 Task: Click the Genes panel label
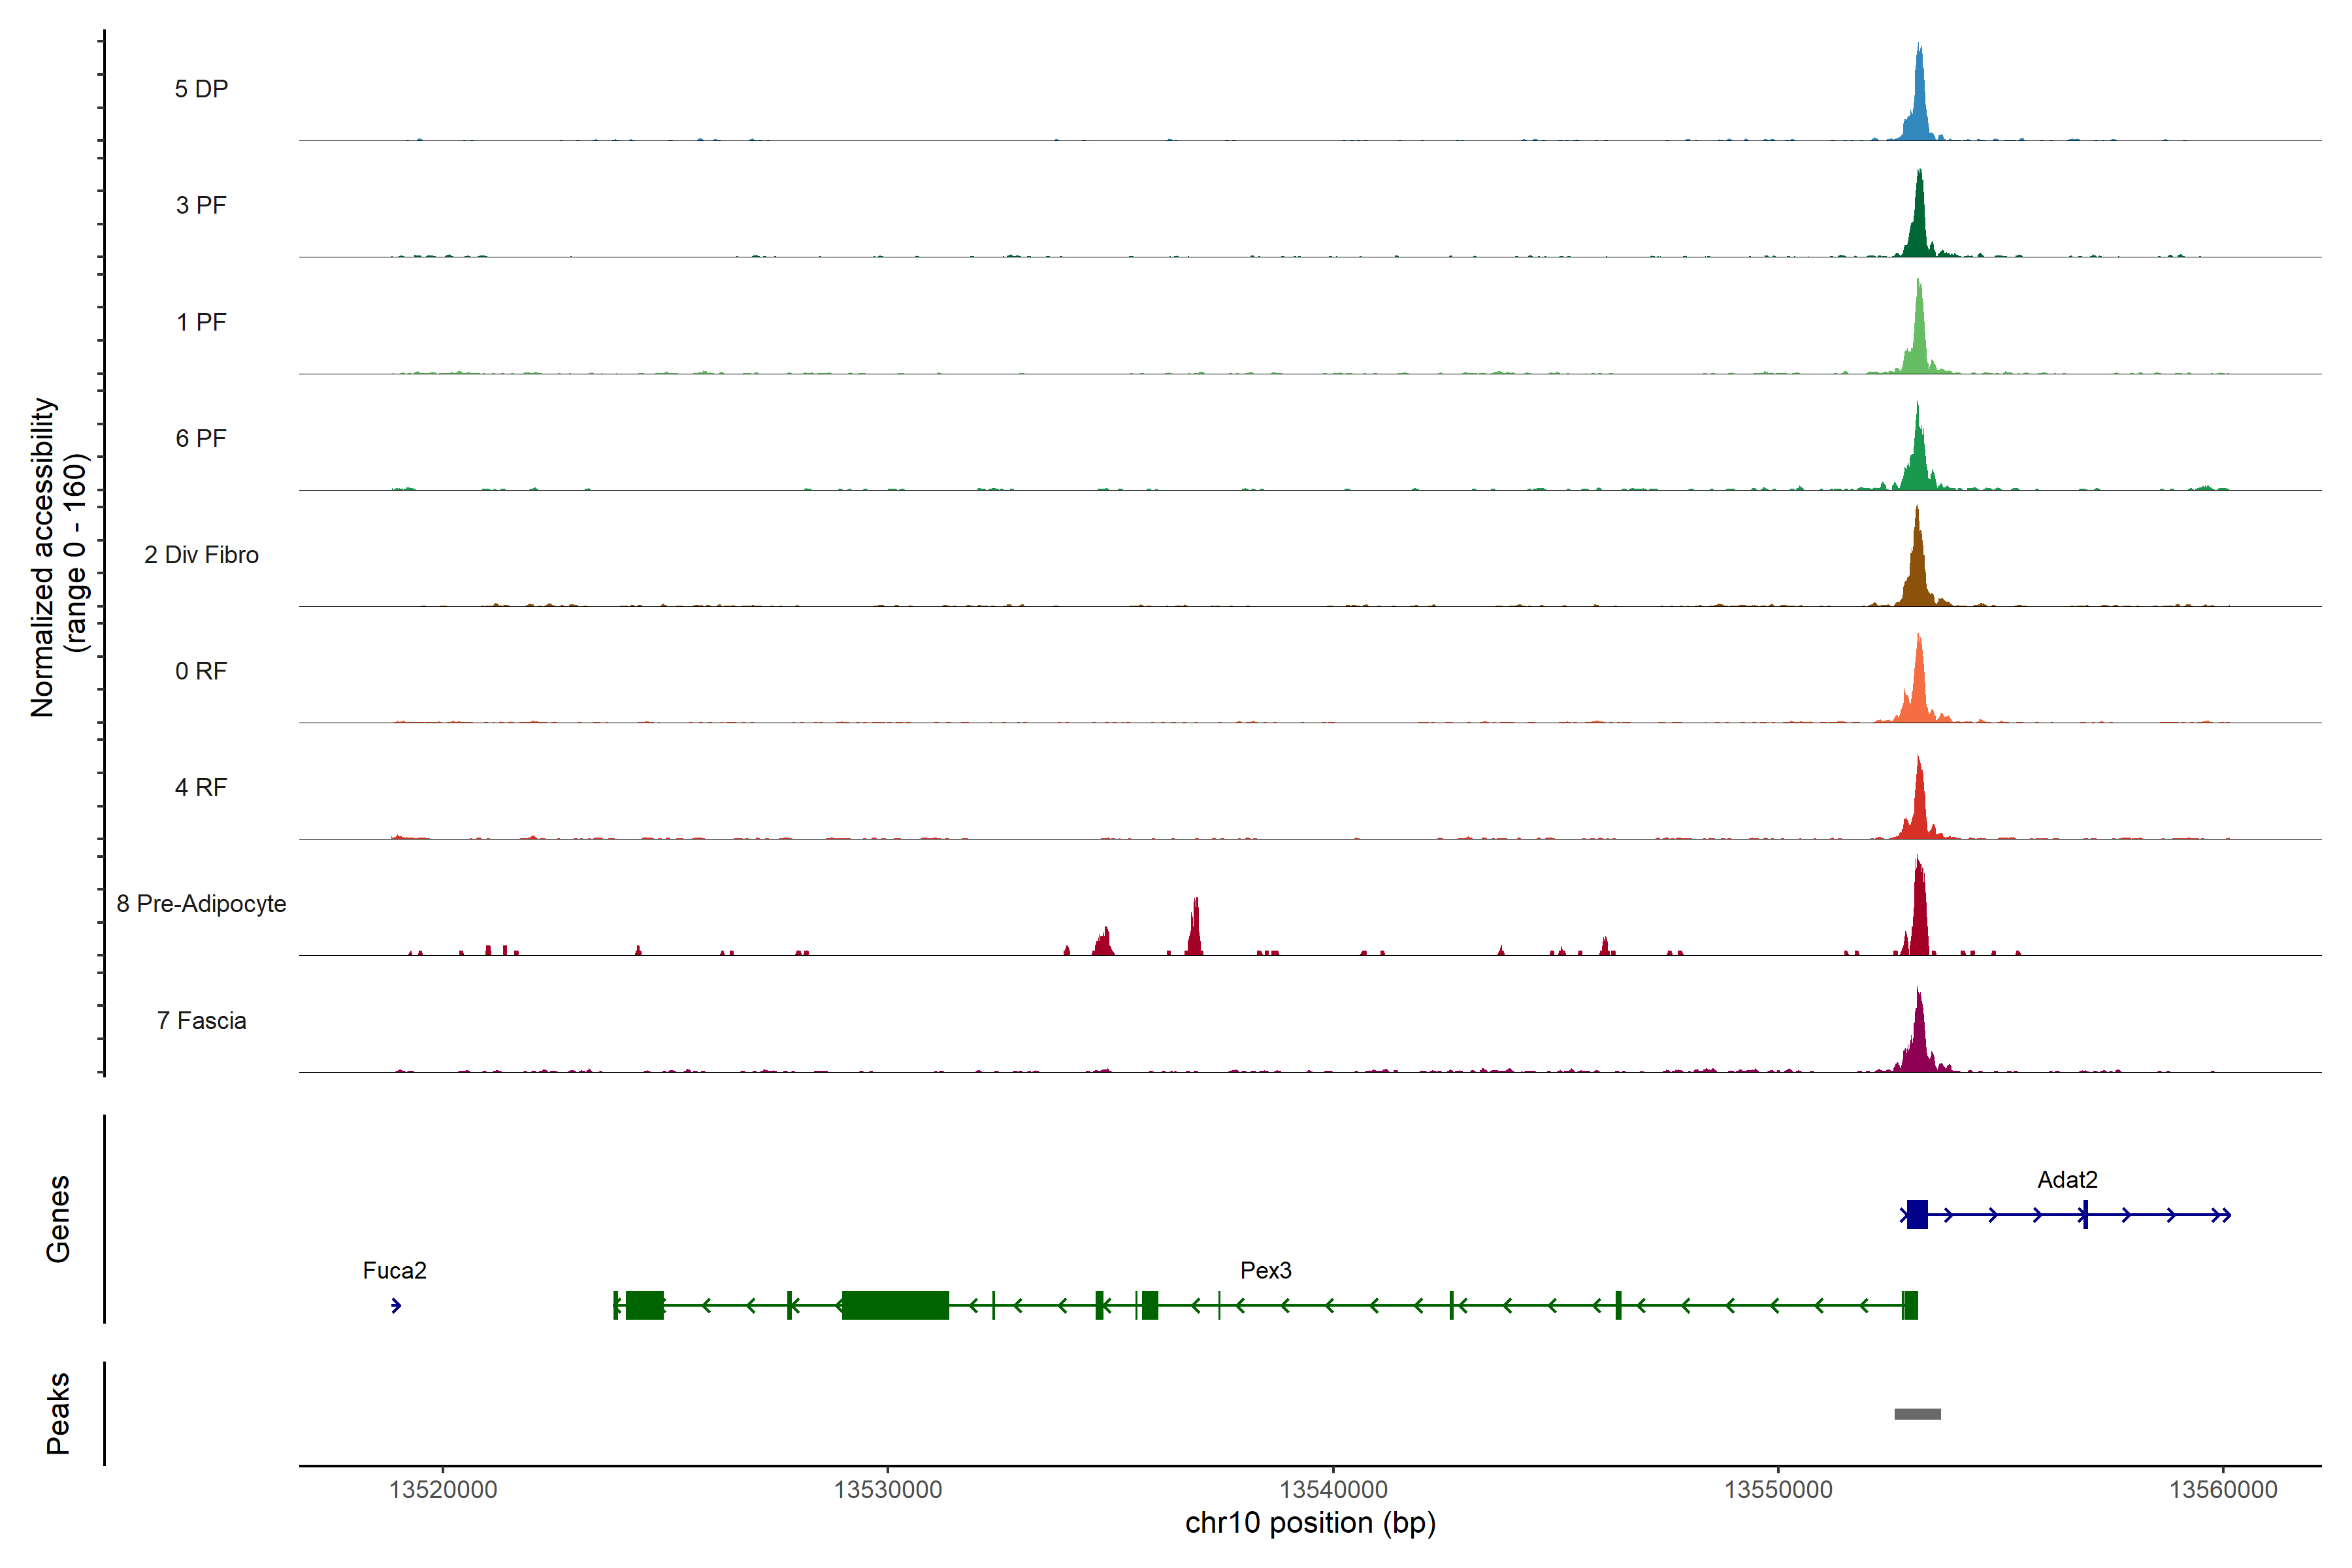[58, 1218]
